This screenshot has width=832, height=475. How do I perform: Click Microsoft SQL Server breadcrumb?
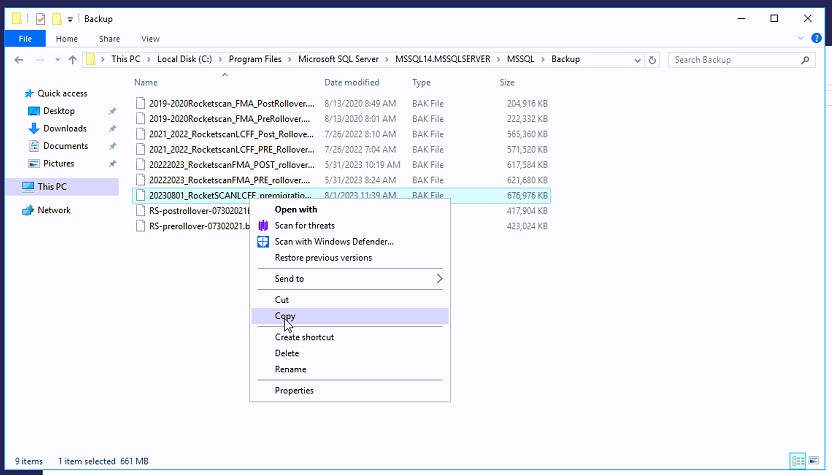(338, 59)
